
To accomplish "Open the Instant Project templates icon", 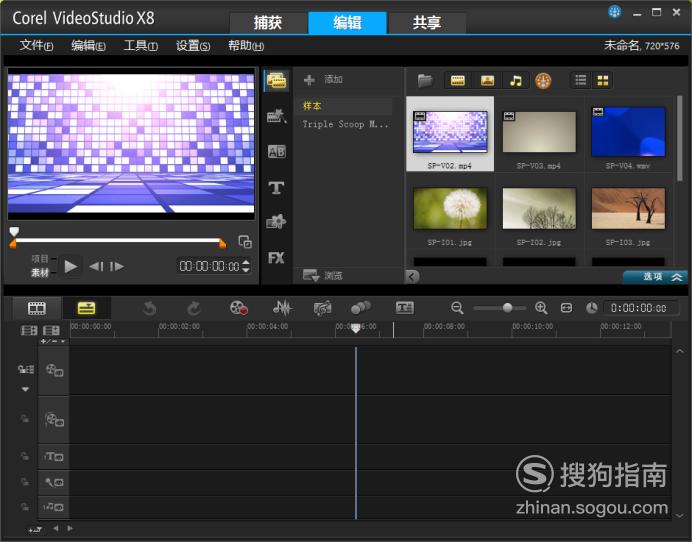I will pyautogui.click(x=277, y=116).
